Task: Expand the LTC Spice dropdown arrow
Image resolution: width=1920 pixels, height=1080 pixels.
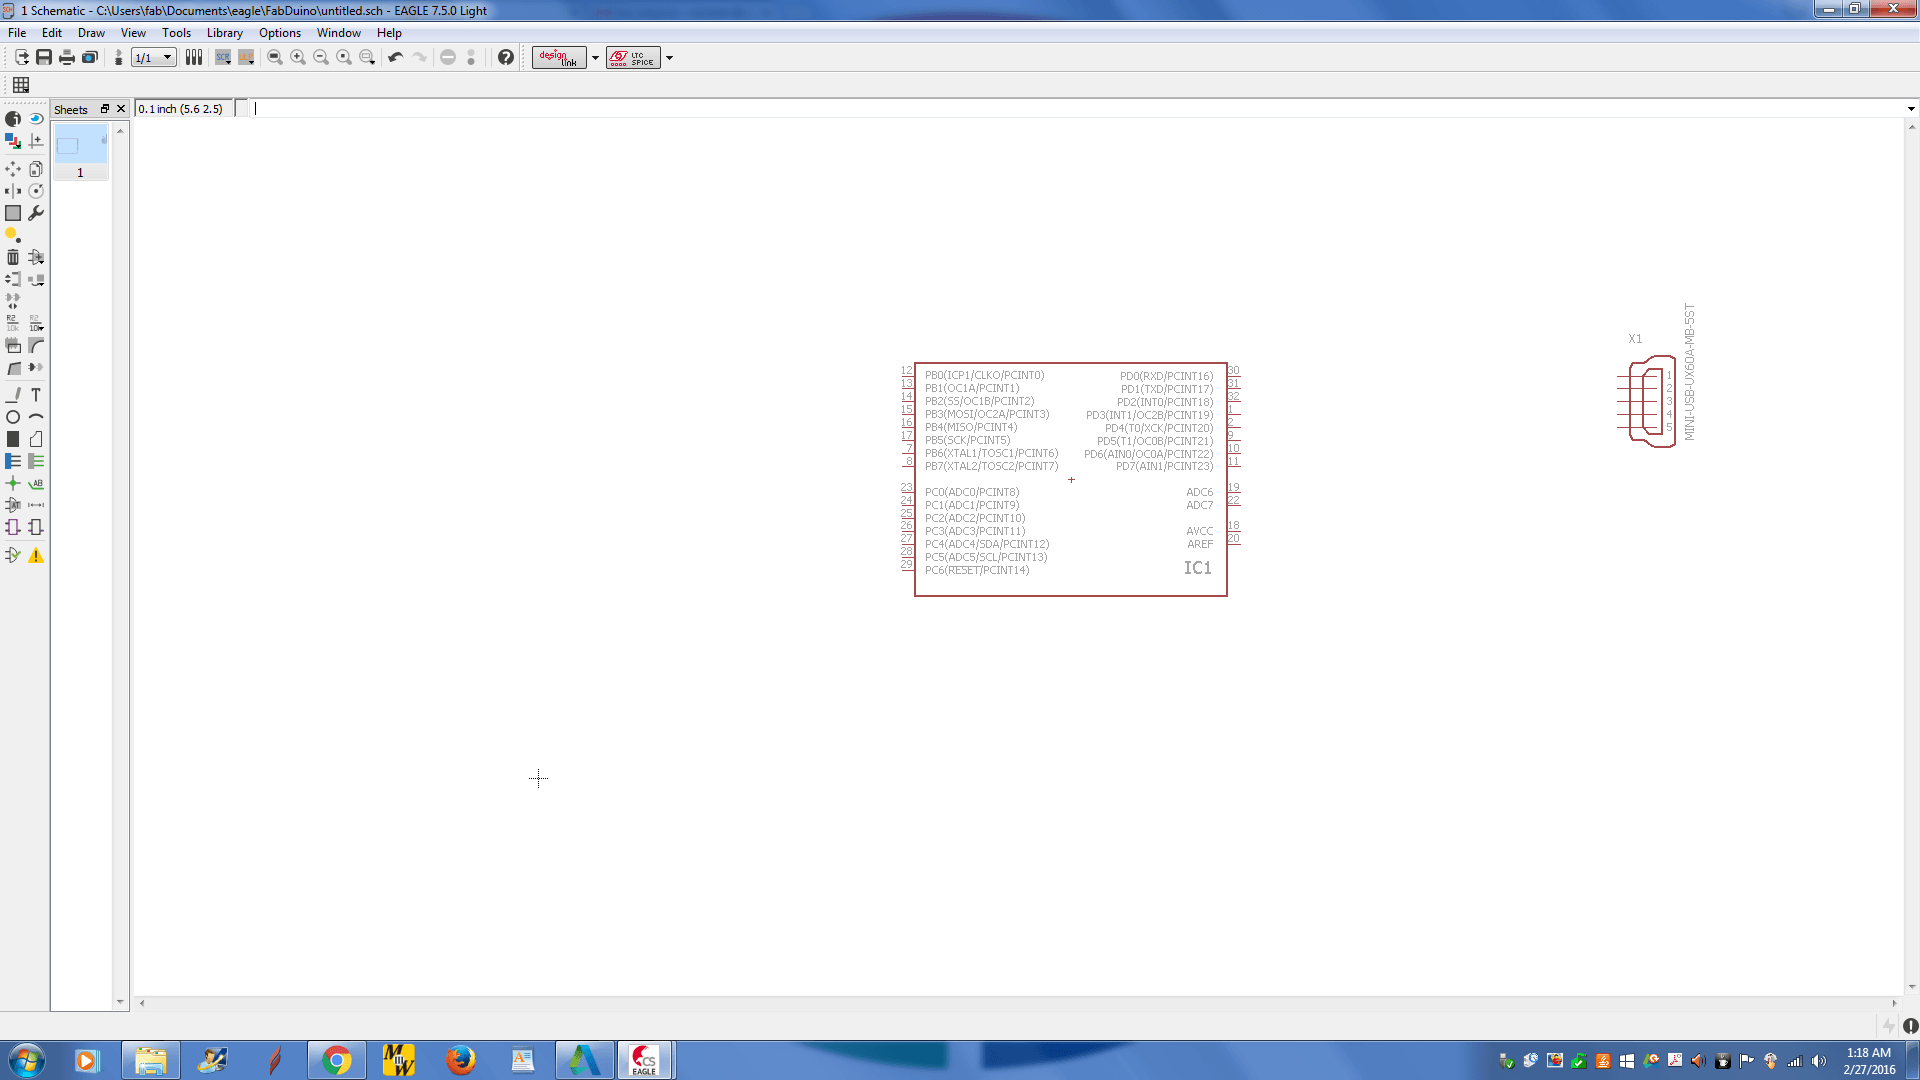Action: pos(669,57)
